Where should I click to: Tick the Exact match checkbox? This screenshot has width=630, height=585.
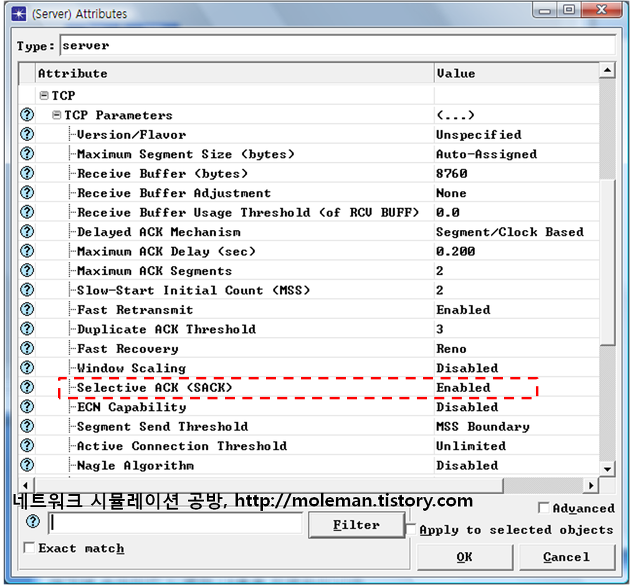[x=29, y=548]
